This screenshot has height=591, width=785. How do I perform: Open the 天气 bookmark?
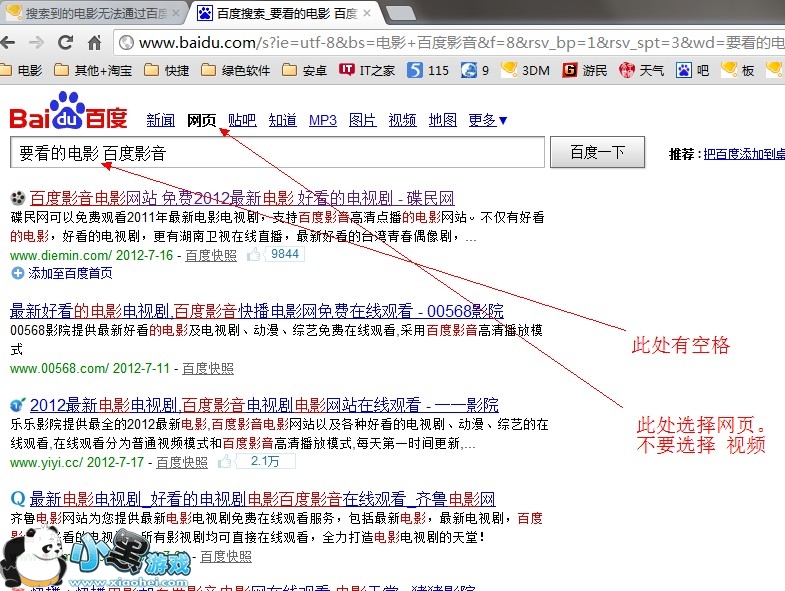tap(641, 70)
